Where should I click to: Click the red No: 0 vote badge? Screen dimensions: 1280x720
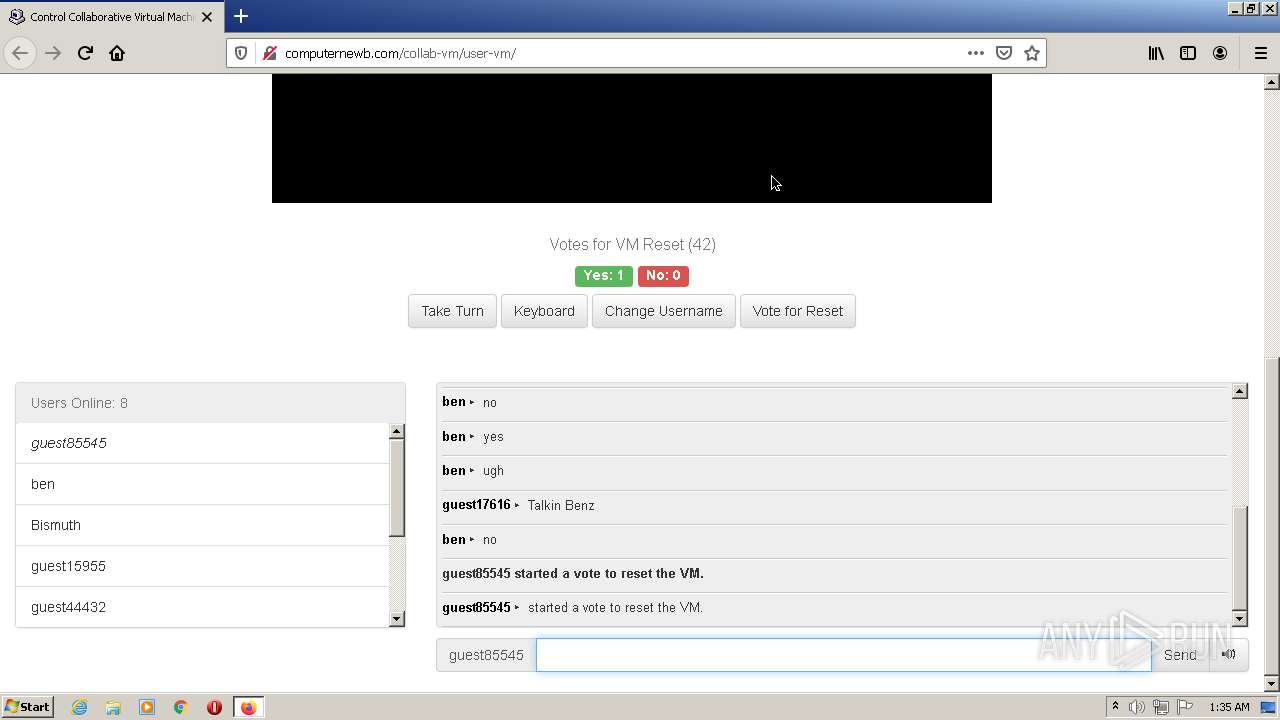pos(663,276)
